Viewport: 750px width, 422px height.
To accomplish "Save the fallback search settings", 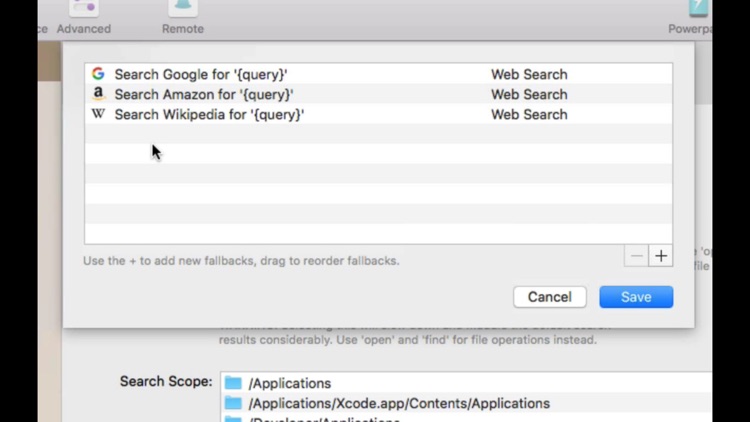I will [636, 297].
